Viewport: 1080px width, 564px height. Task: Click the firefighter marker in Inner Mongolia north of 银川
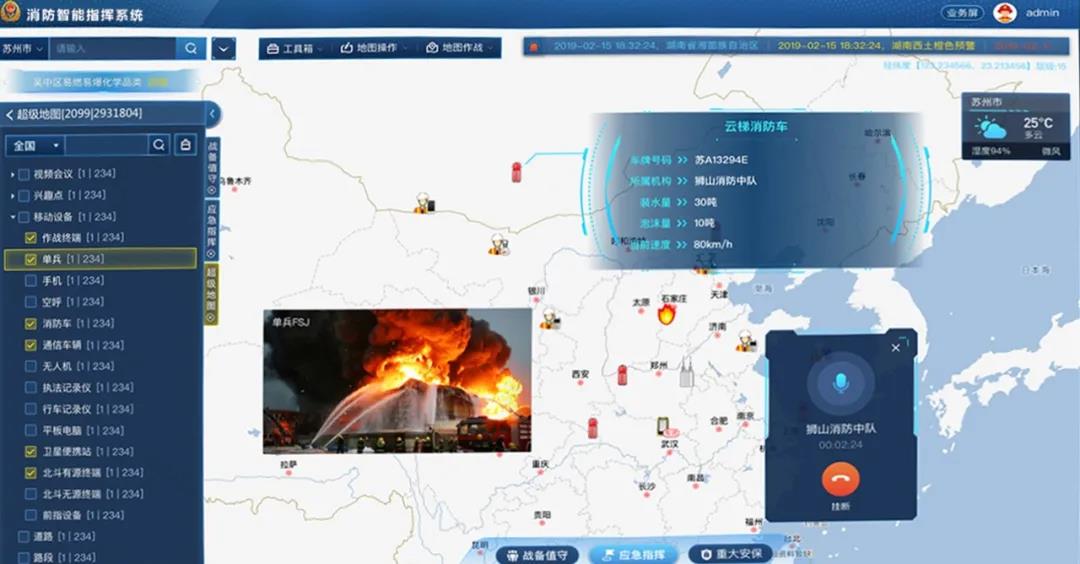pyautogui.click(x=499, y=244)
